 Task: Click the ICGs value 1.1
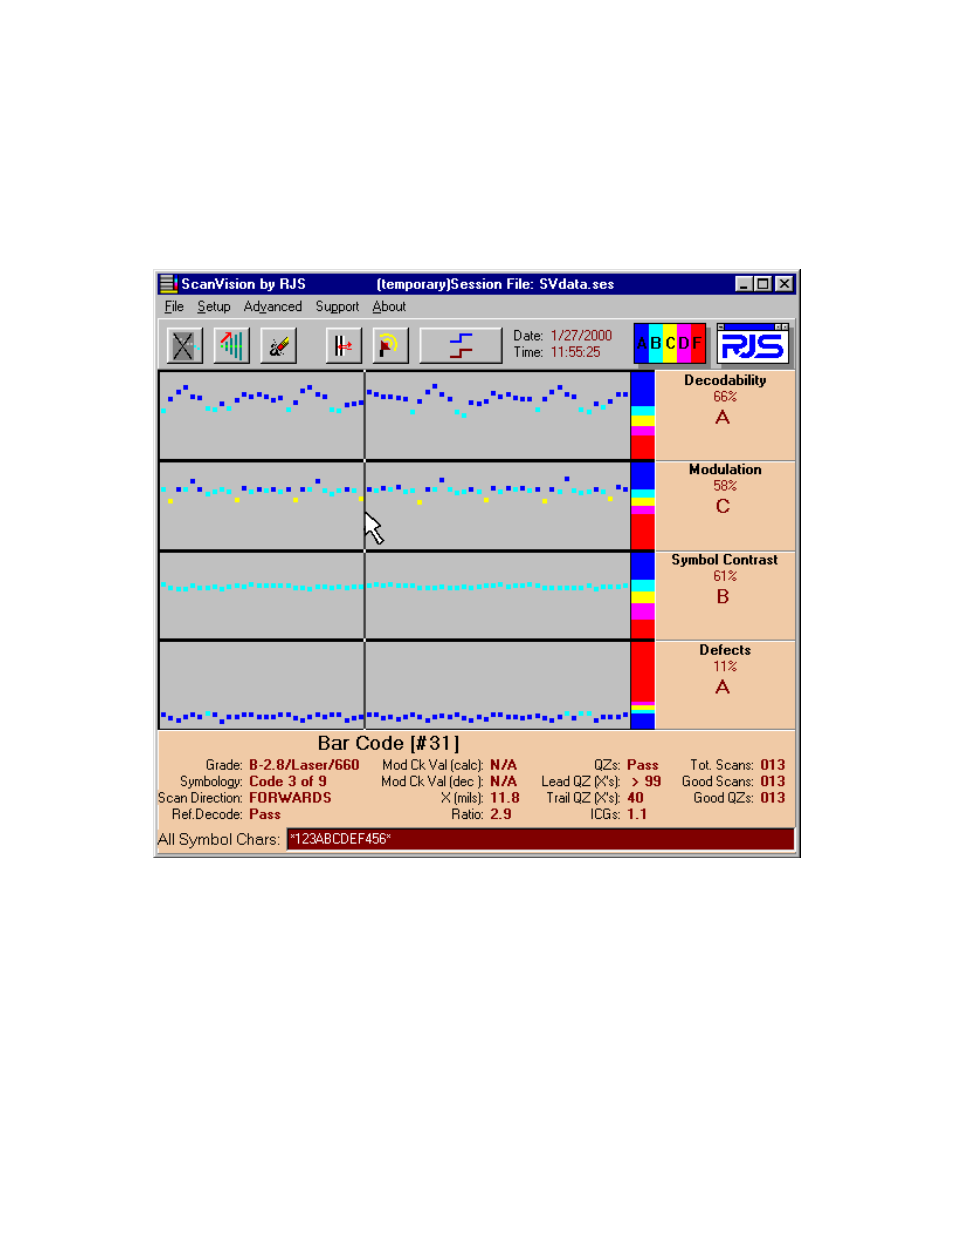(x=637, y=814)
